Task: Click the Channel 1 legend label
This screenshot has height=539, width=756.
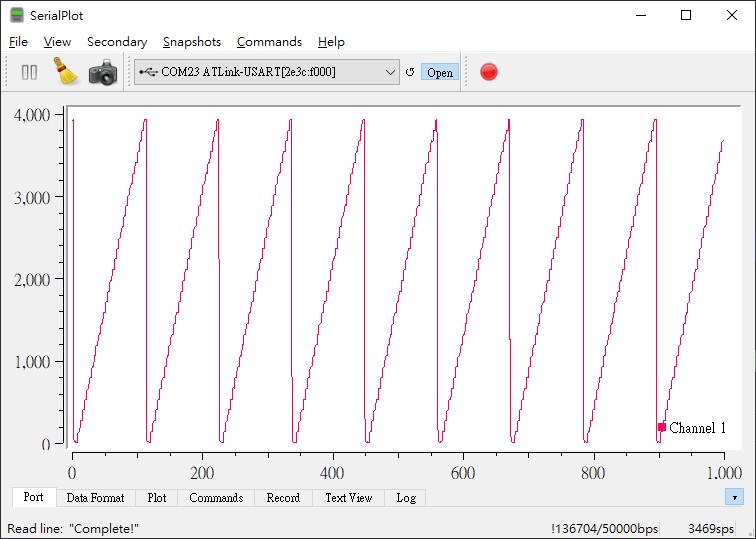Action: click(x=698, y=428)
